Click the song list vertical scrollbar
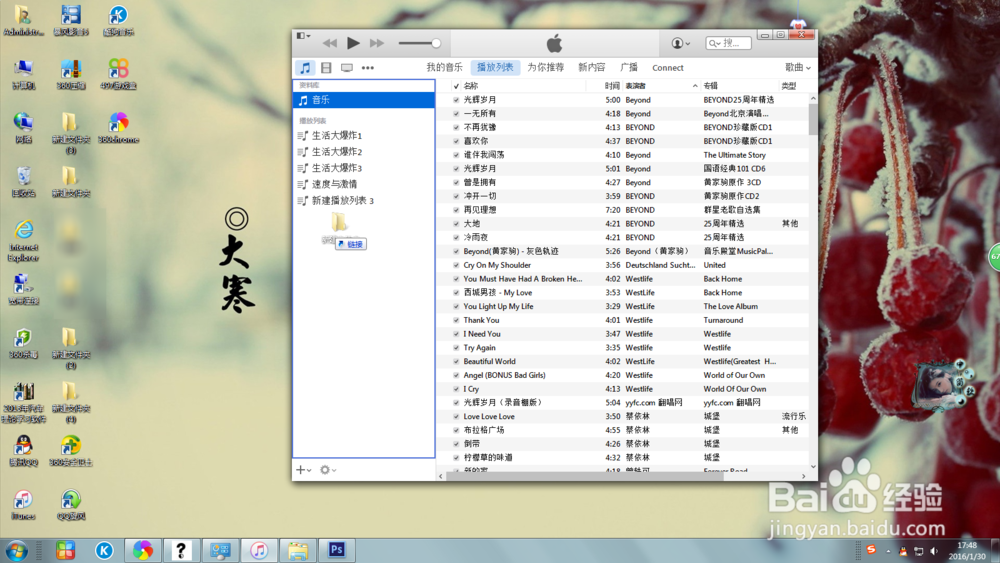Screen dimensions: 1000x563 tap(812, 119)
